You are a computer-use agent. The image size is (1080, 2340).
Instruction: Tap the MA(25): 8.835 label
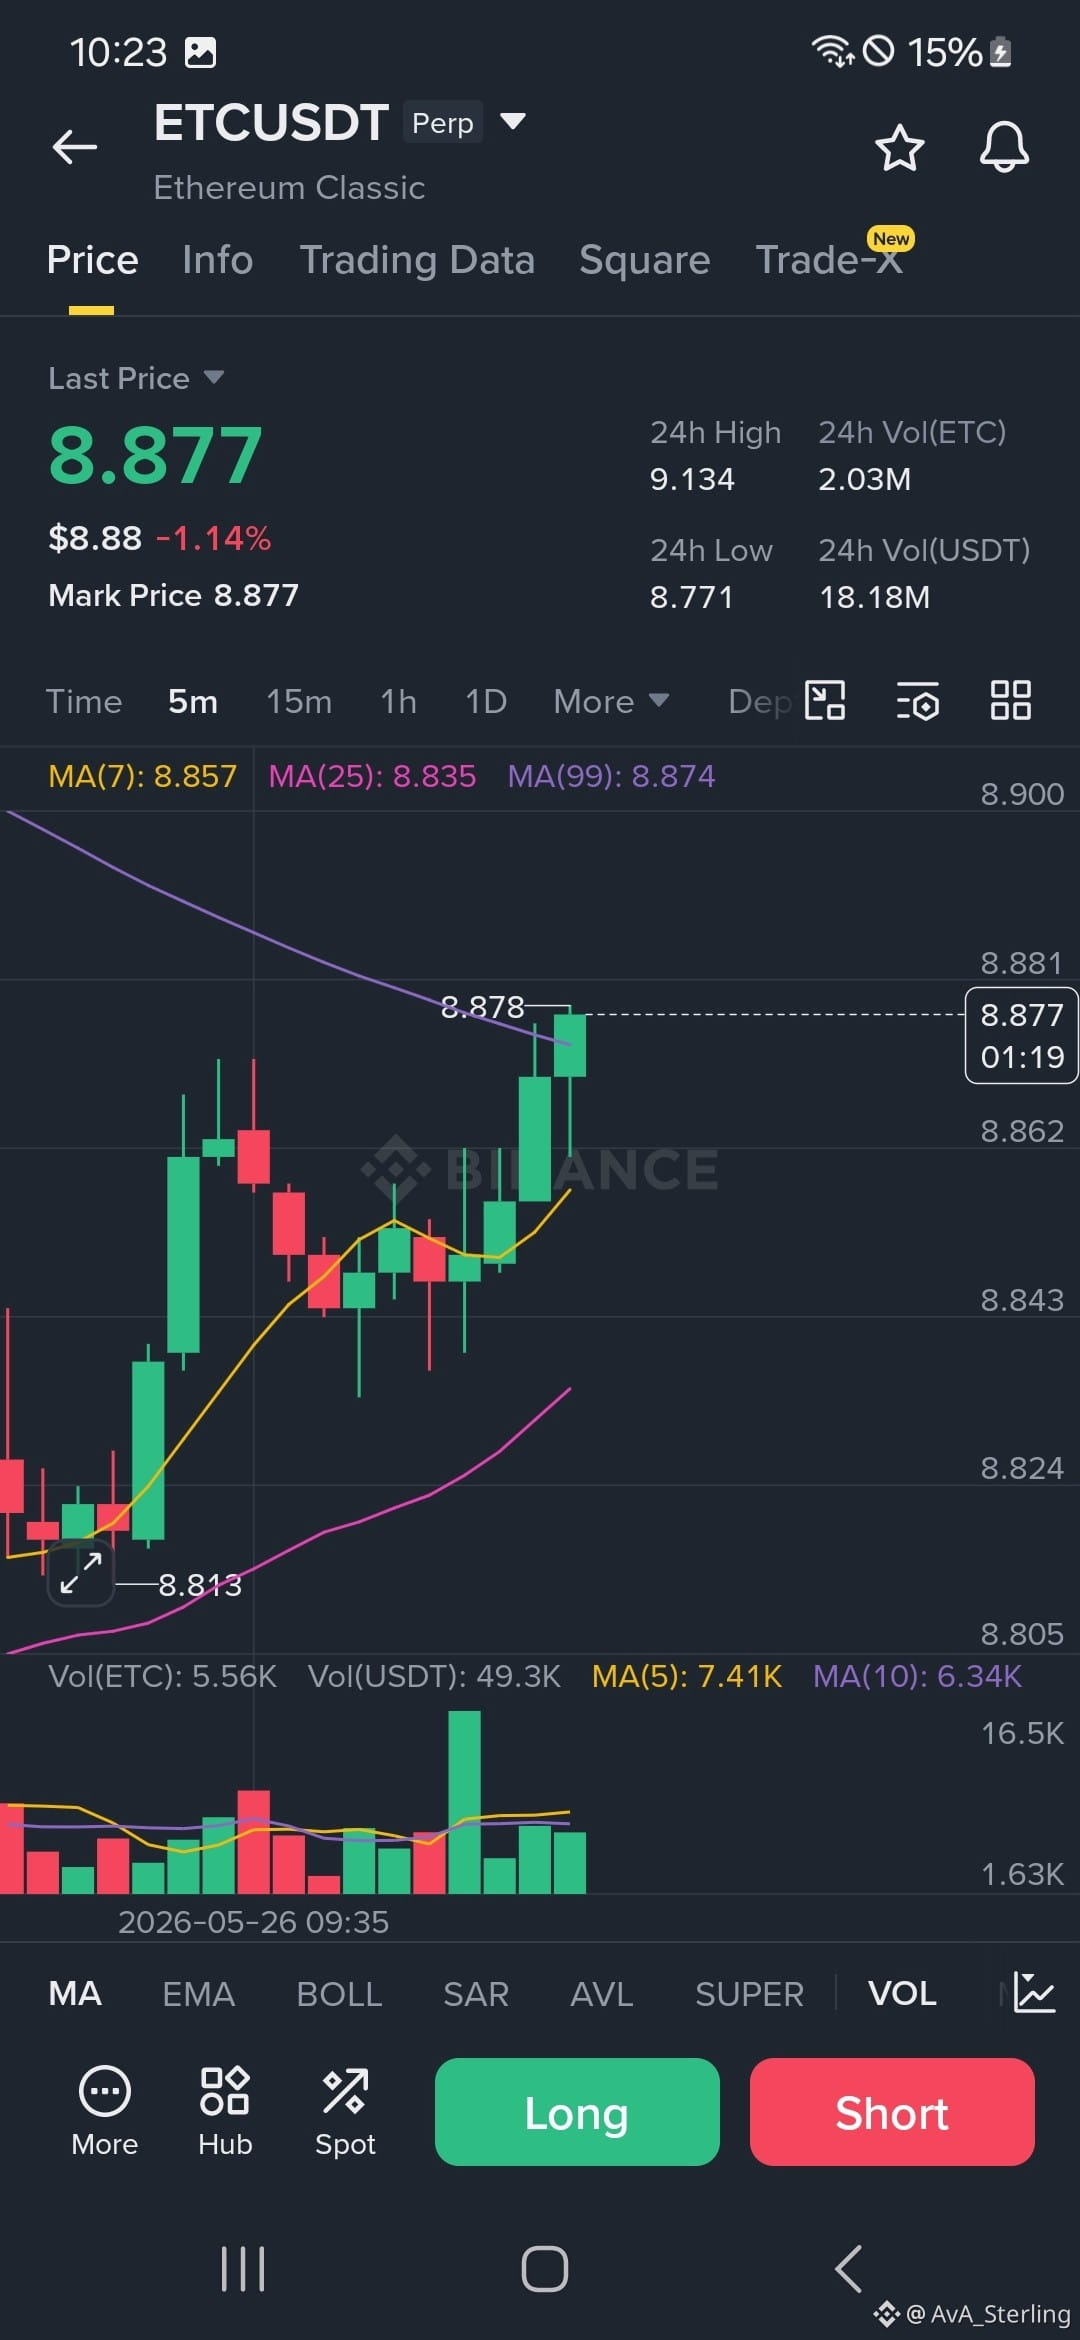coord(372,776)
